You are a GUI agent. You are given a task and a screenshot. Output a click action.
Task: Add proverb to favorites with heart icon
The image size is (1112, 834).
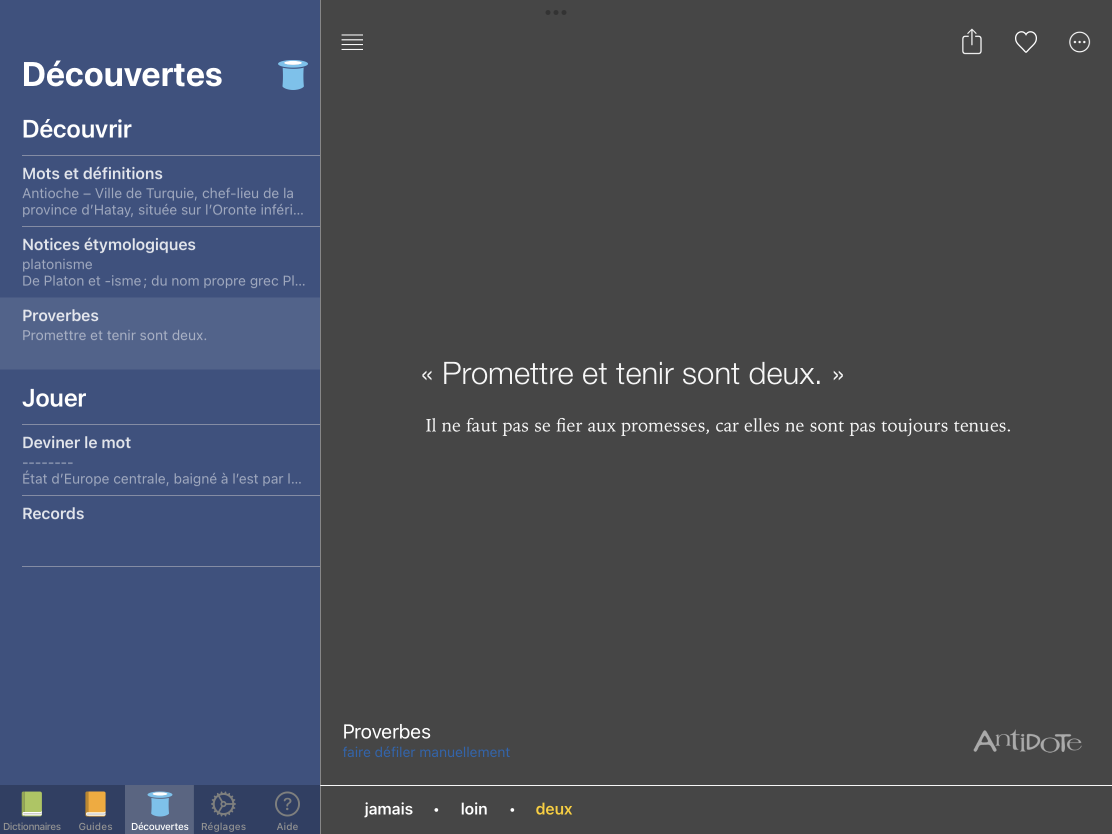point(1026,42)
